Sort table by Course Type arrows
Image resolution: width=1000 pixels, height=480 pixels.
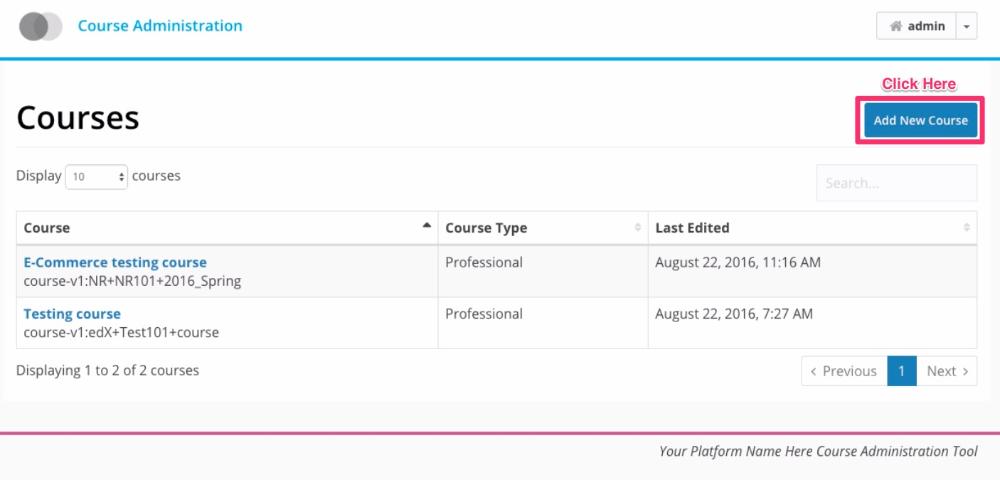637,228
